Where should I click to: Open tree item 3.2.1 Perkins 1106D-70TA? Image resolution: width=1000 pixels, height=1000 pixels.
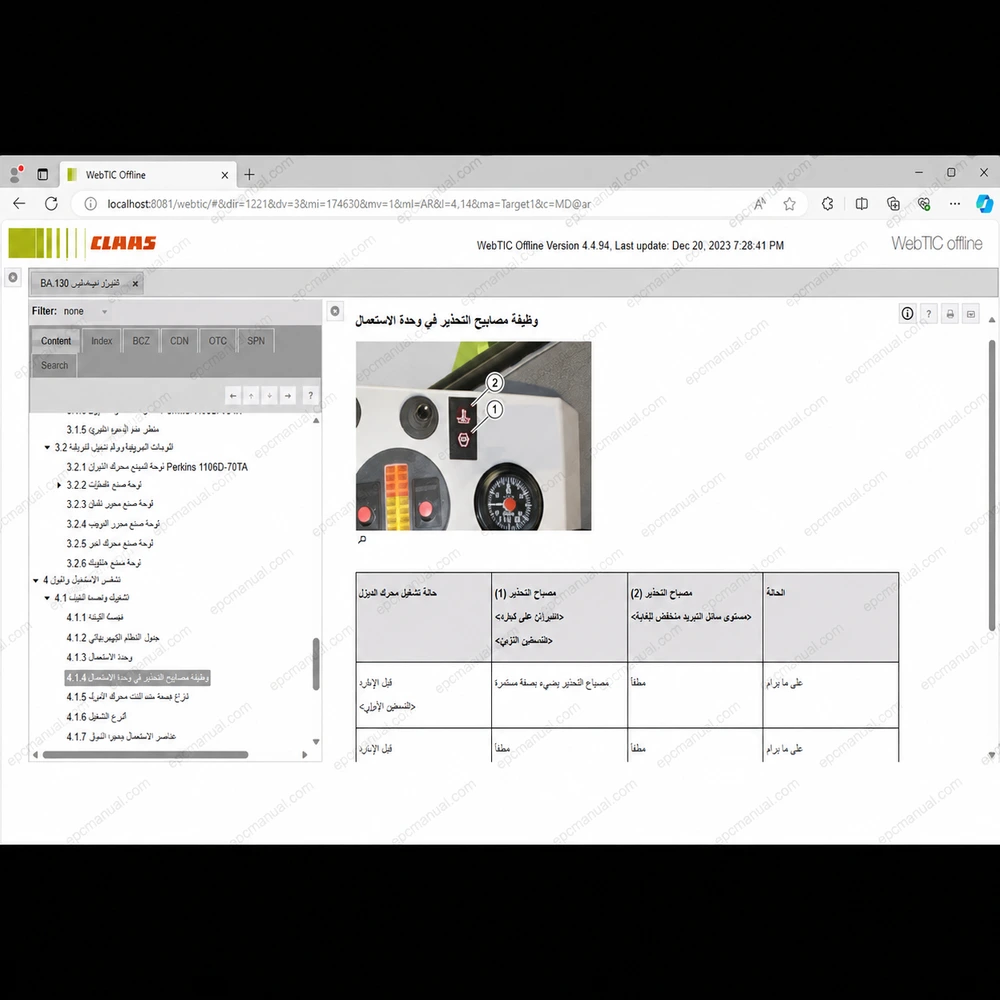coord(157,467)
